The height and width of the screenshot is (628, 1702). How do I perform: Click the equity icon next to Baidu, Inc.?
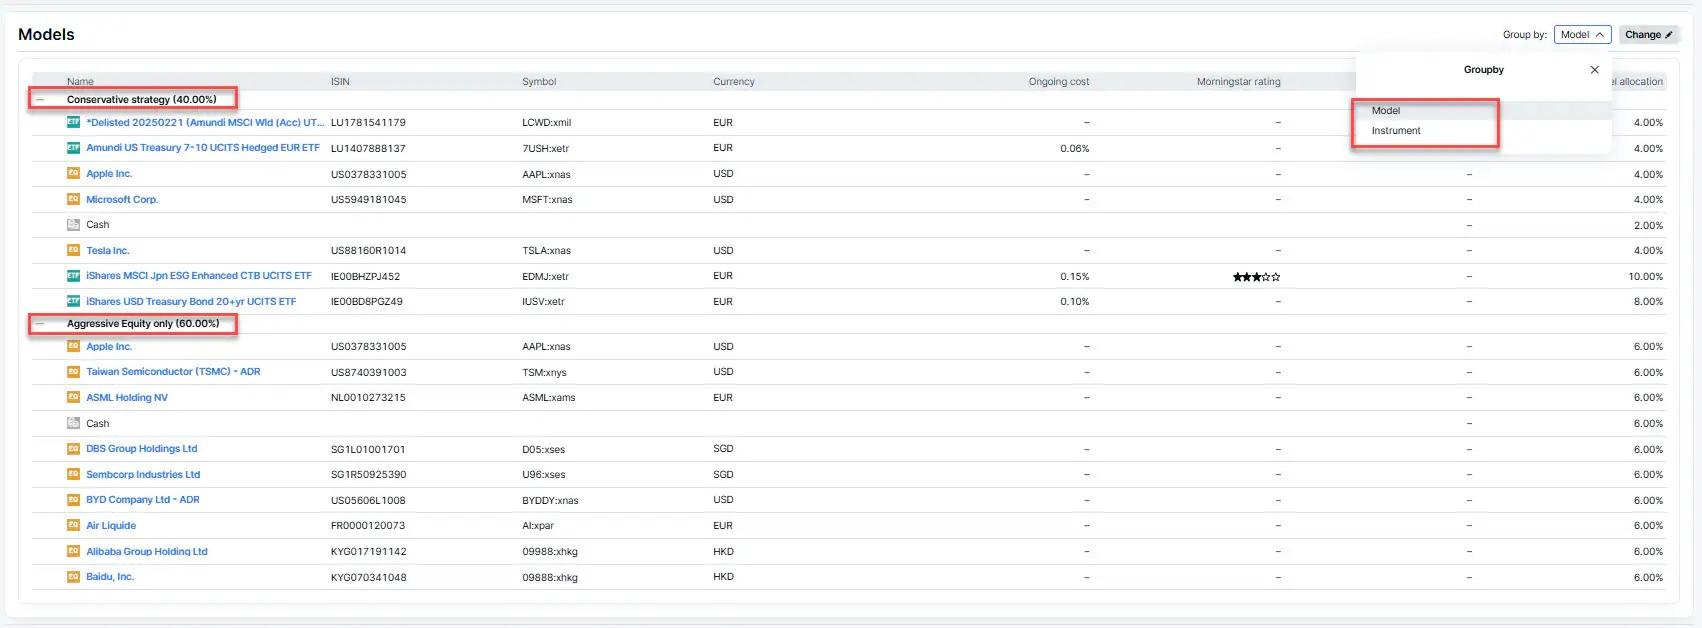tap(73, 577)
